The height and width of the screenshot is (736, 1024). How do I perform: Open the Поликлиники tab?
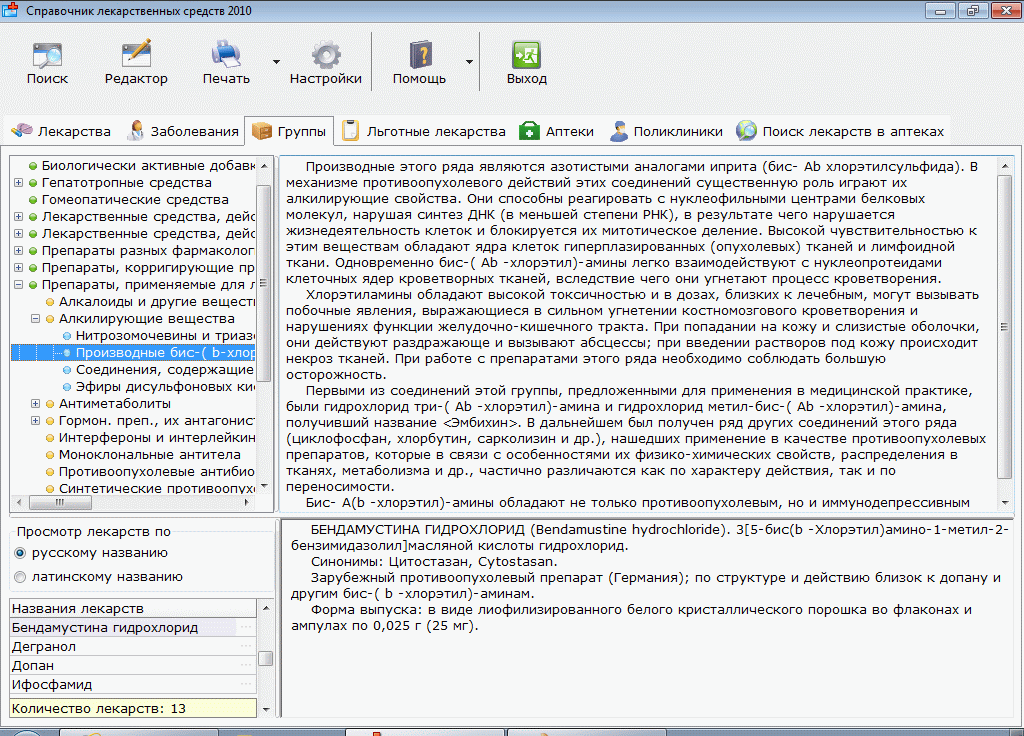[x=666, y=131]
